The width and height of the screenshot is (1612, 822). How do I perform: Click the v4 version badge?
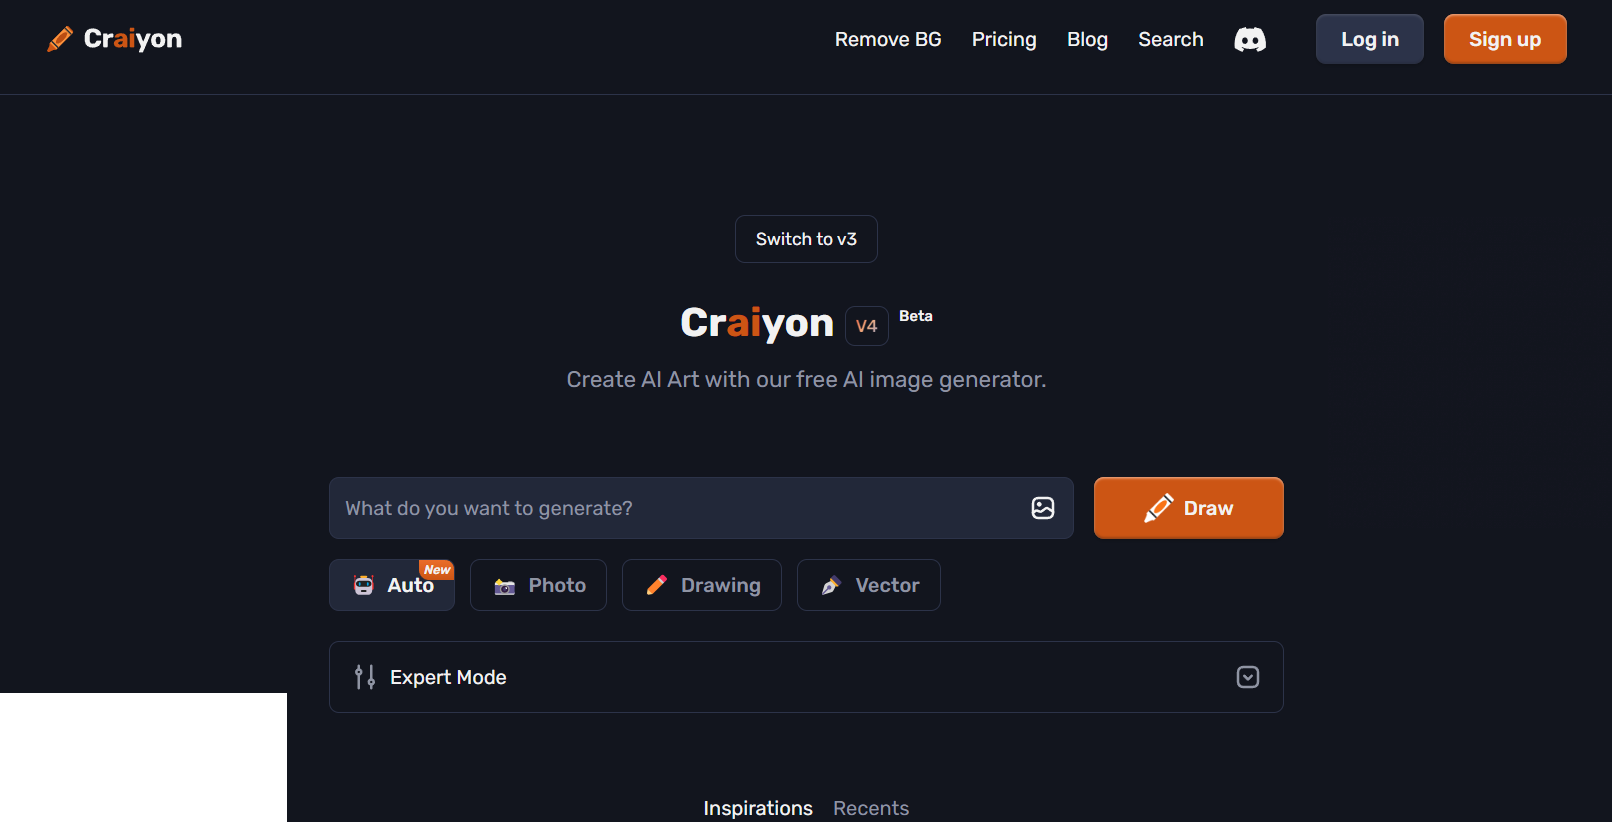tap(866, 326)
